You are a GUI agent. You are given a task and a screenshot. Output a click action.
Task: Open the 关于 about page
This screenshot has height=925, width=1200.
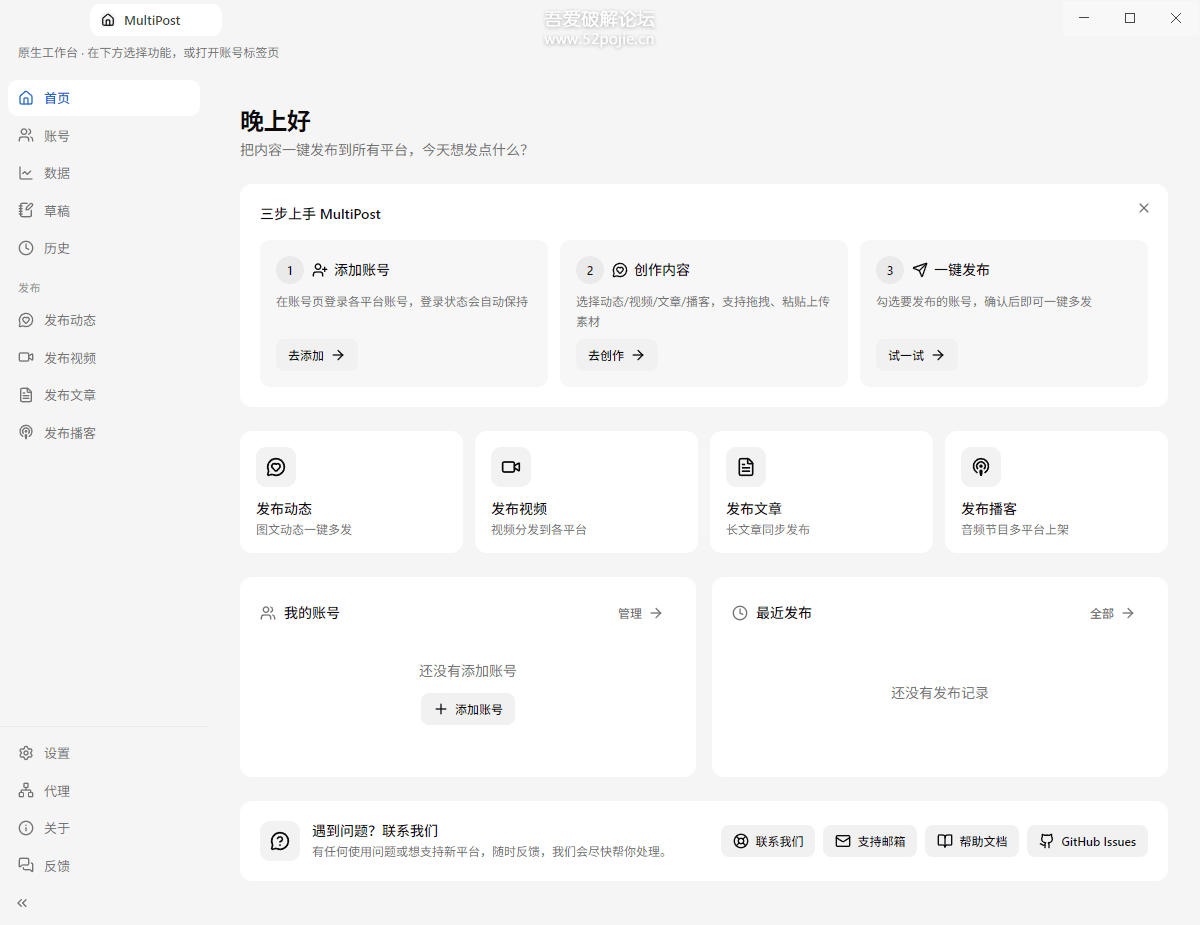(104, 828)
